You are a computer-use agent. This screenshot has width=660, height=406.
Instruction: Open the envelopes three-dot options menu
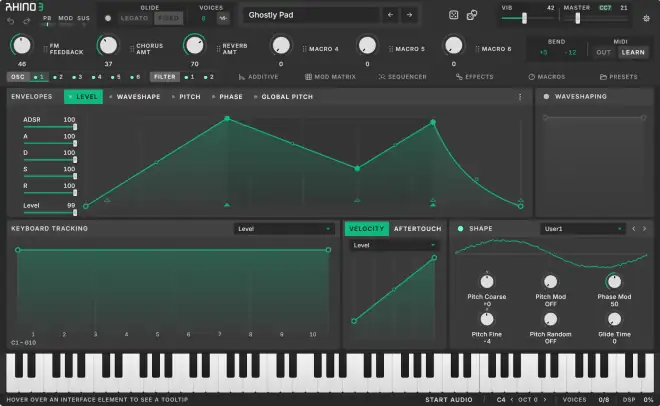[520, 97]
